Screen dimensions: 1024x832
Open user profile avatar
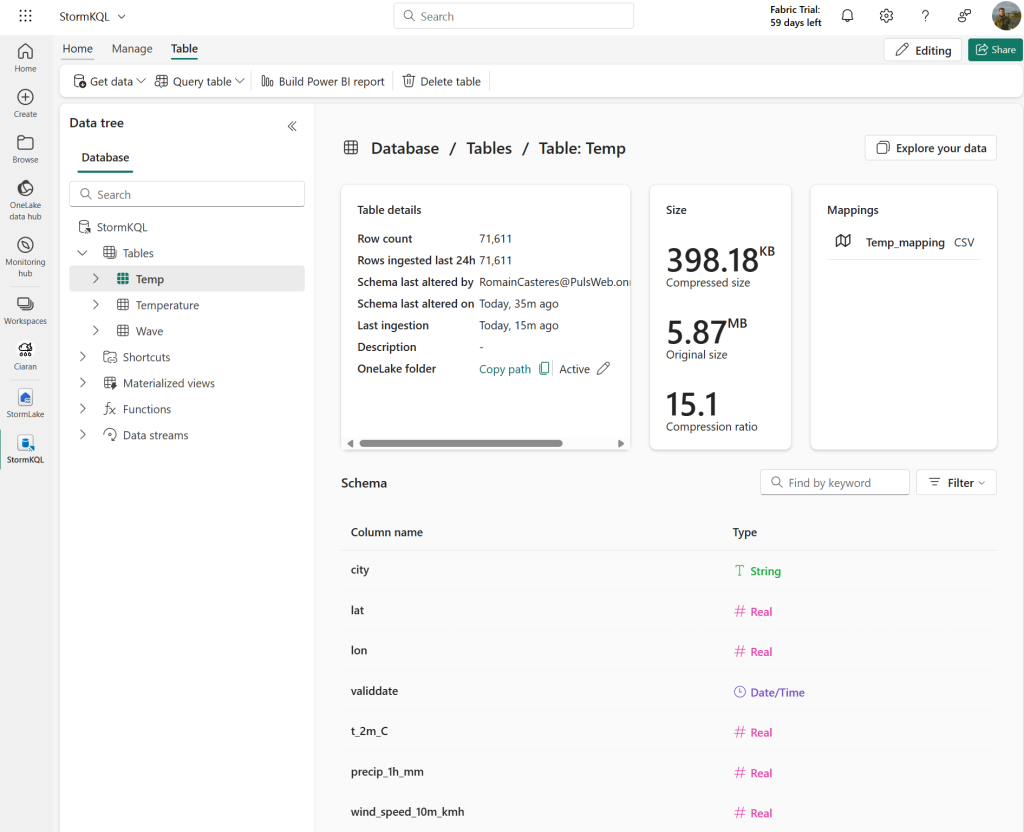pos(1006,16)
